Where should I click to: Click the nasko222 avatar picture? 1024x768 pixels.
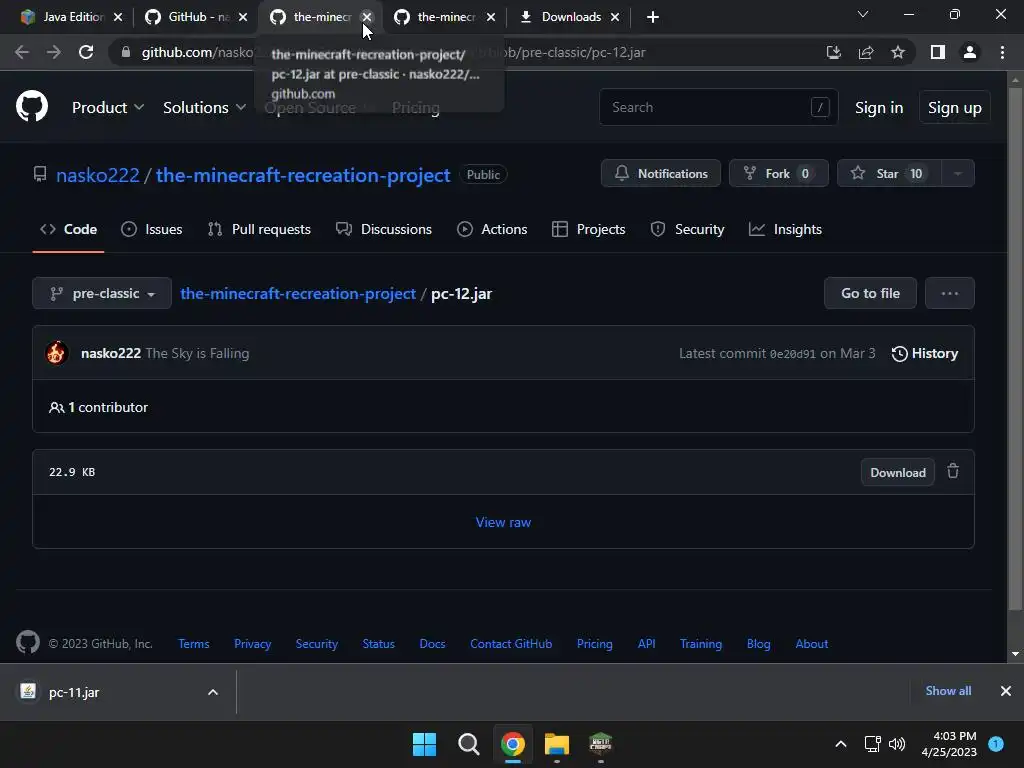click(x=57, y=353)
